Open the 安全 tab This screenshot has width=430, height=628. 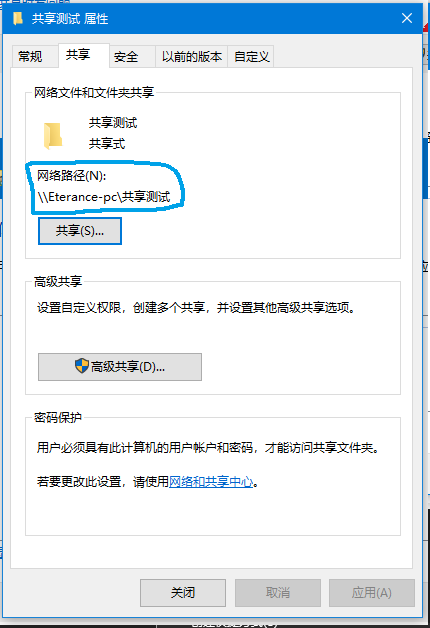[126, 56]
